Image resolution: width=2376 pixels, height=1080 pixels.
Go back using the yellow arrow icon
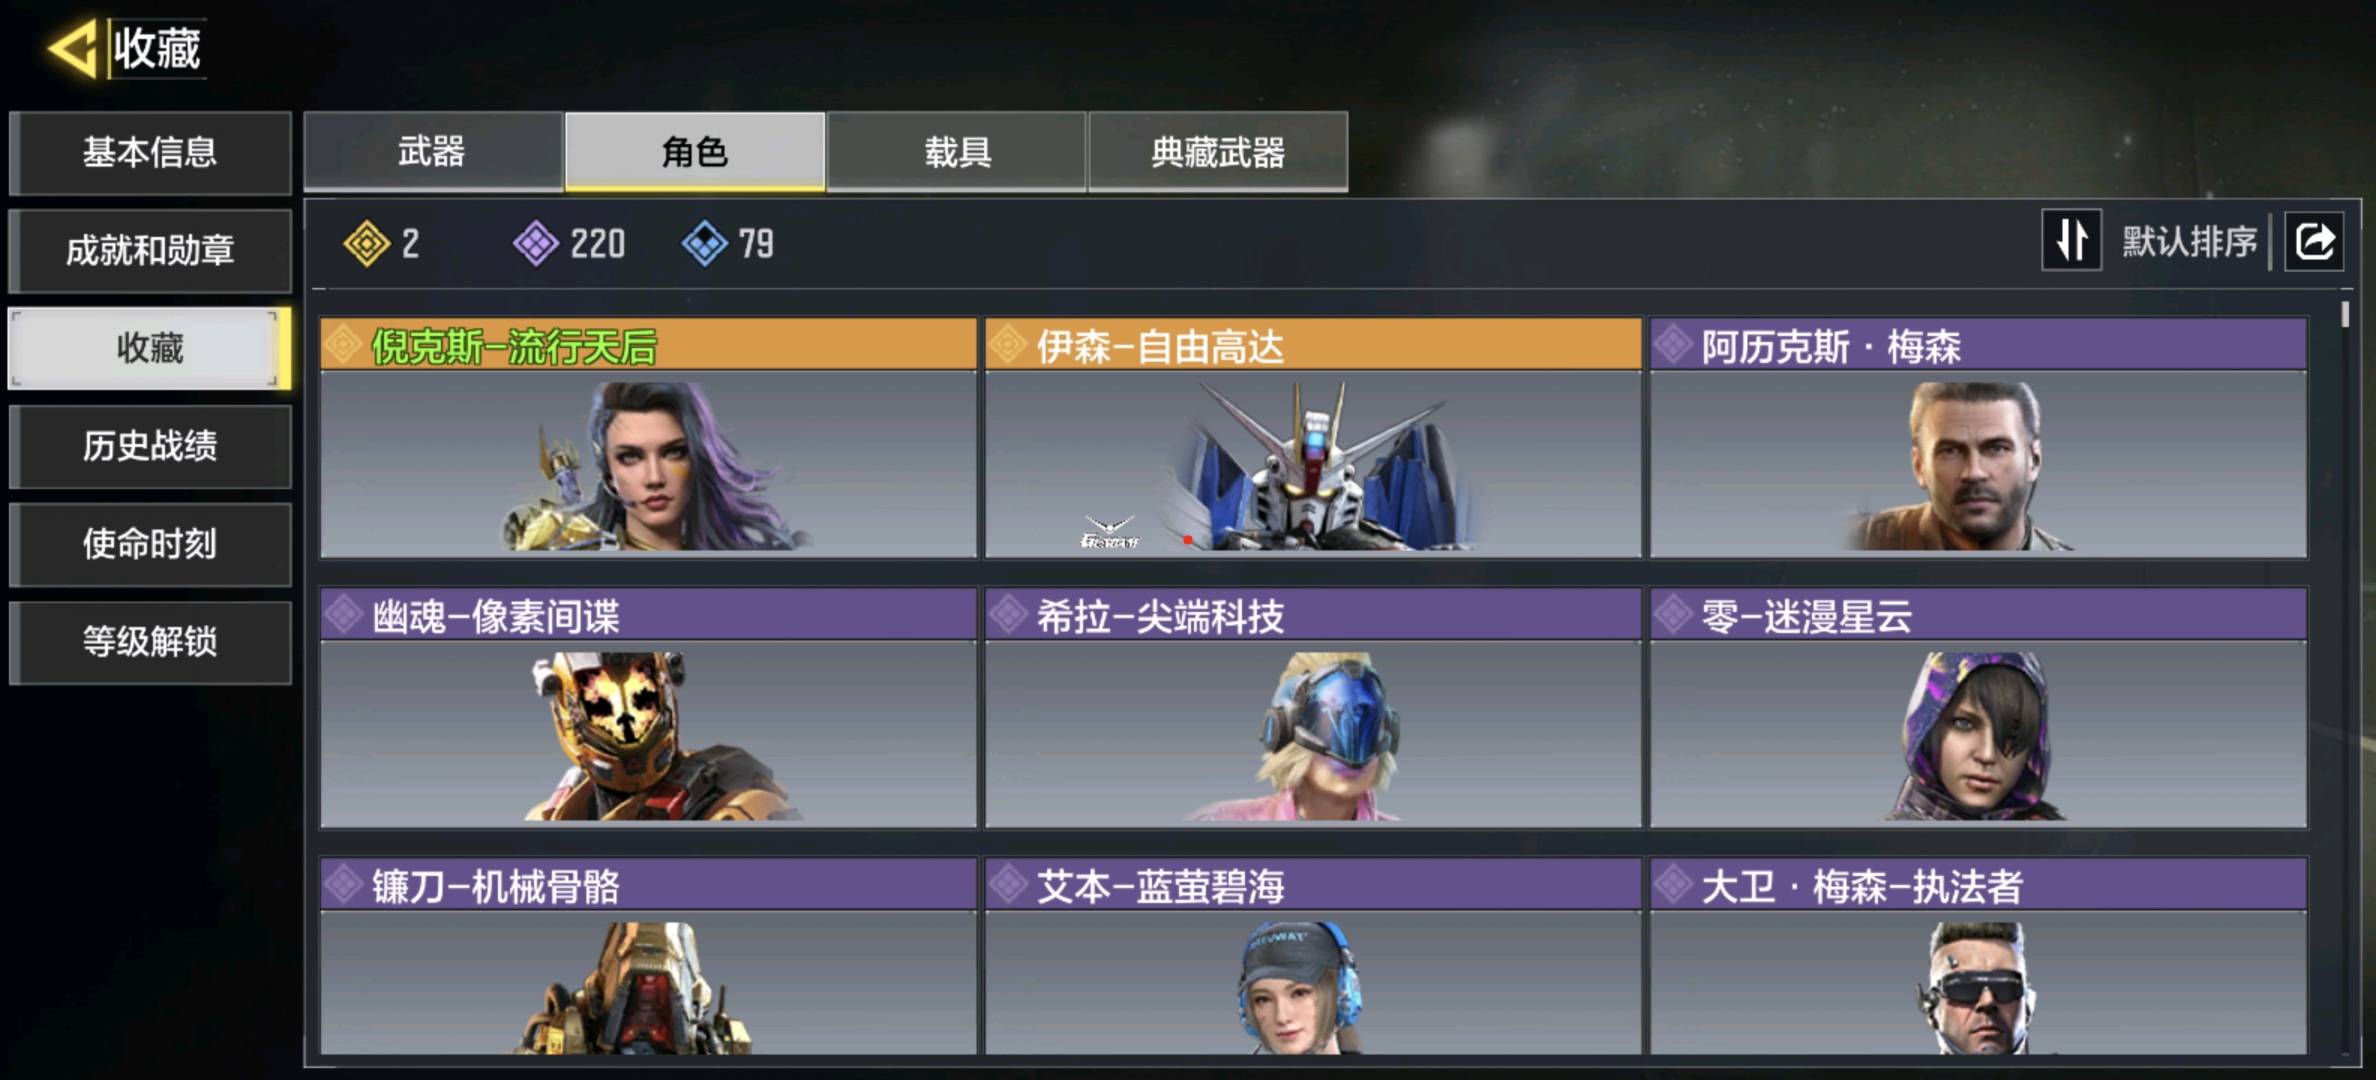[x=73, y=48]
